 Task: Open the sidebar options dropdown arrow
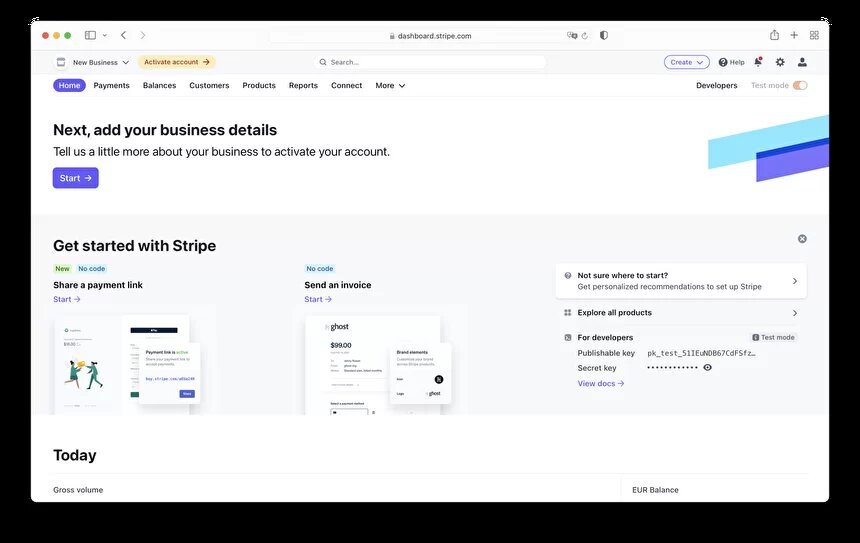point(105,35)
